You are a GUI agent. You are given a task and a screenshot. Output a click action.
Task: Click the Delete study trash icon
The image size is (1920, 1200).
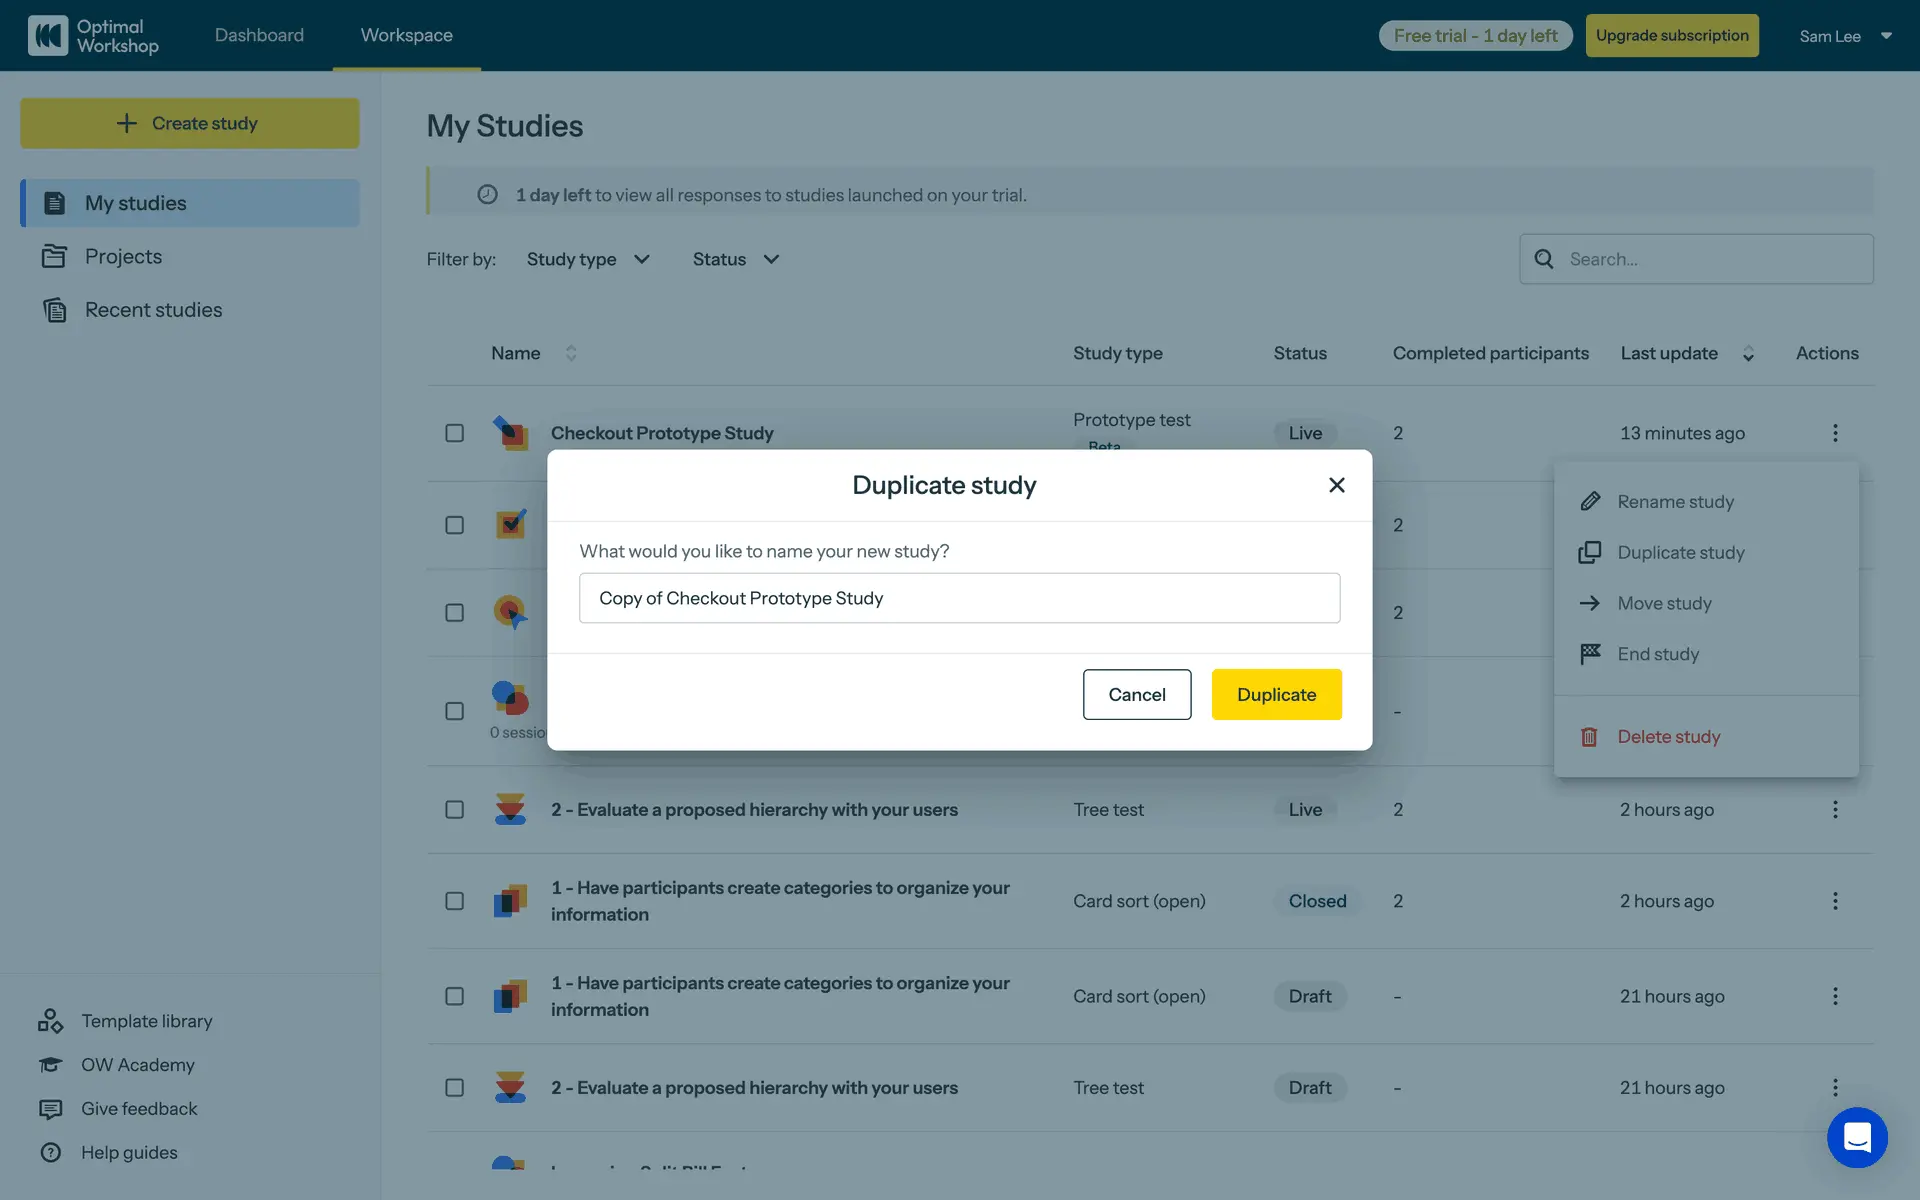[1589, 737]
